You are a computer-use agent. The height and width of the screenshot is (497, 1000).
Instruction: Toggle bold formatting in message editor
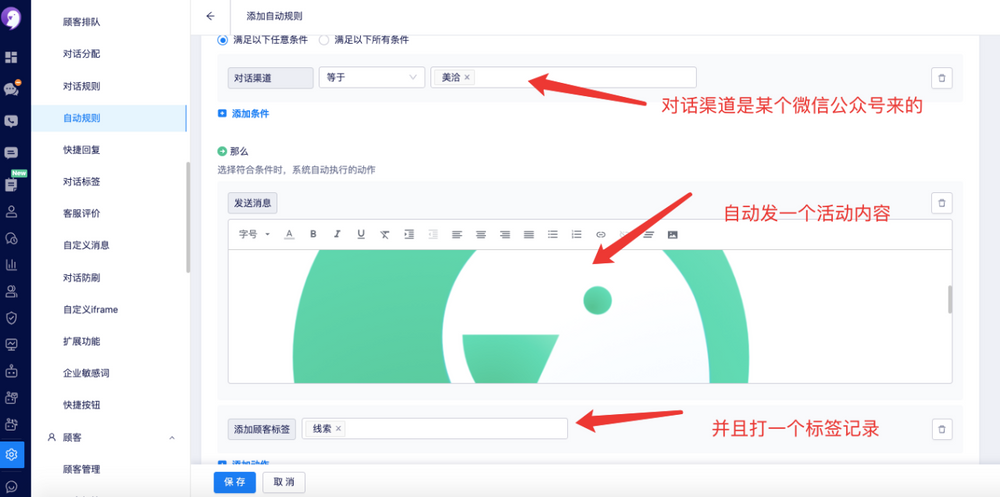pos(313,234)
